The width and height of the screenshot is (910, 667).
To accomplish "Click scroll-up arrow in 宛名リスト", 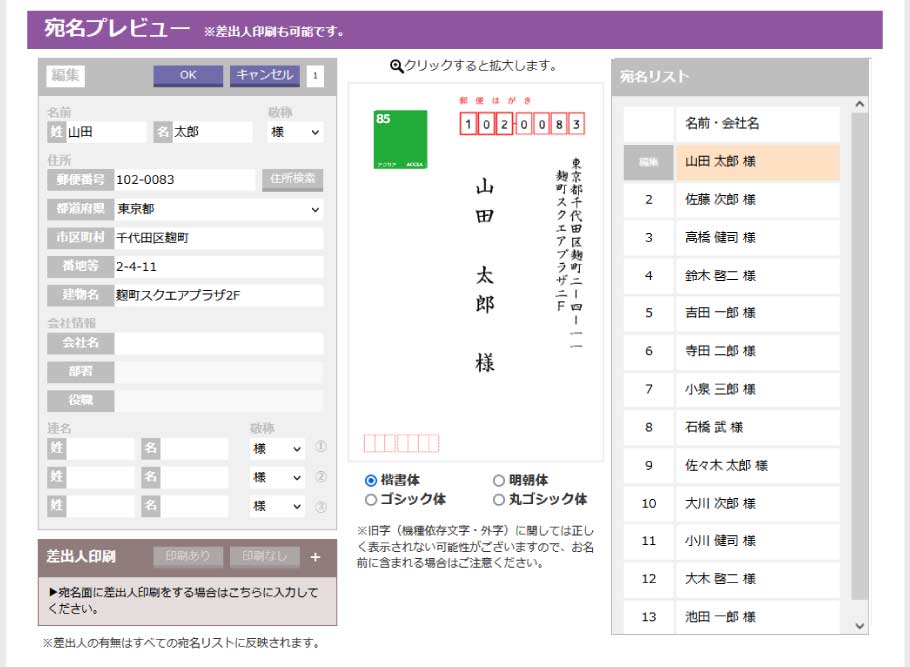I will click(859, 104).
